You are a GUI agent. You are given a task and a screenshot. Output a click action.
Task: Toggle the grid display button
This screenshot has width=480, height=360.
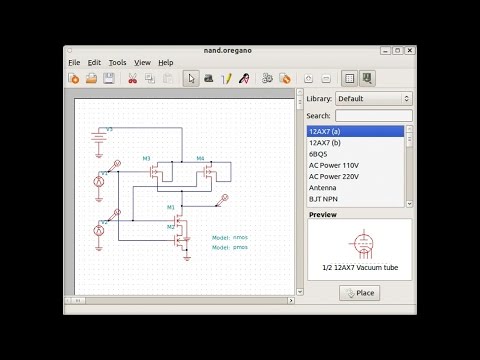(349, 79)
